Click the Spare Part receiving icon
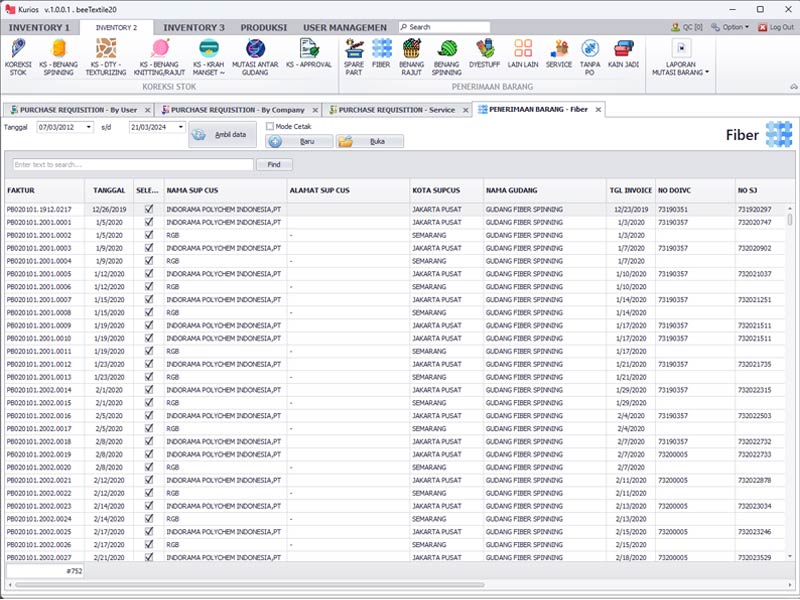800x600 pixels. click(353, 52)
